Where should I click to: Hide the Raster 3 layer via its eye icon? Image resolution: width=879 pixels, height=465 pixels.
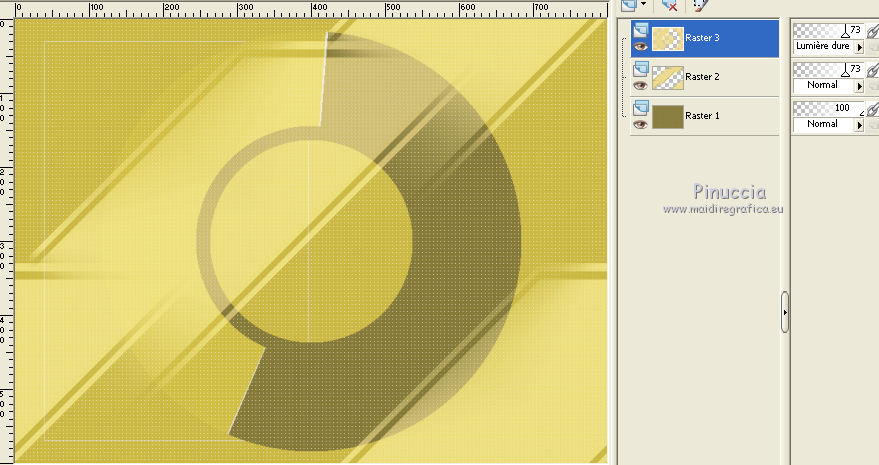(641, 47)
